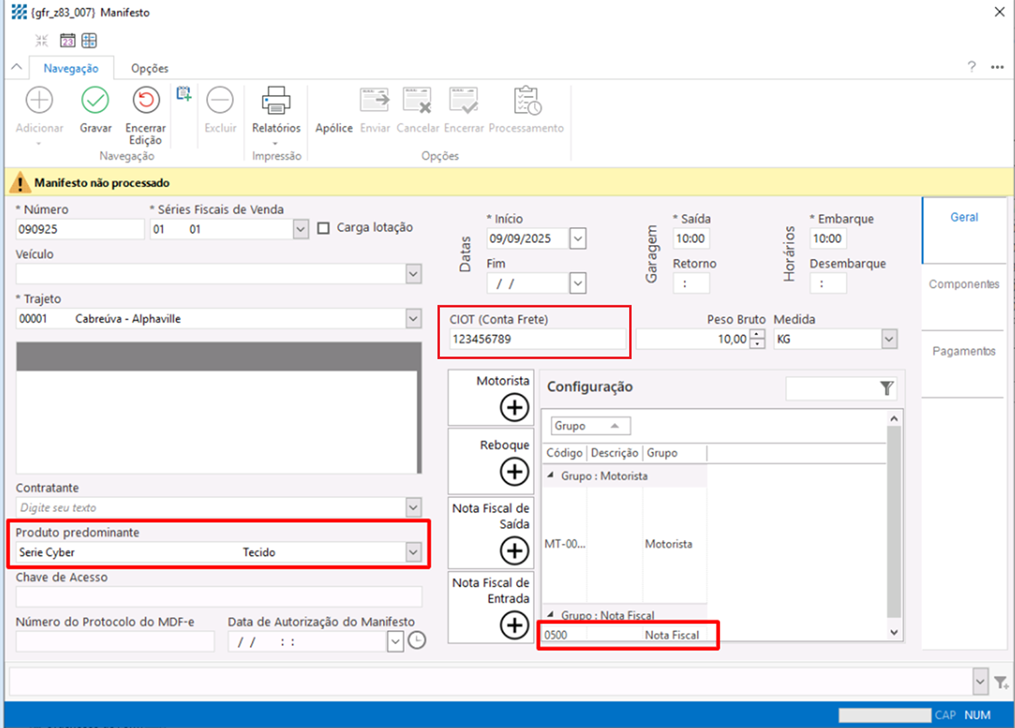
Task: Enable the Carga lotação checkbox
Action: click(x=323, y=228)
